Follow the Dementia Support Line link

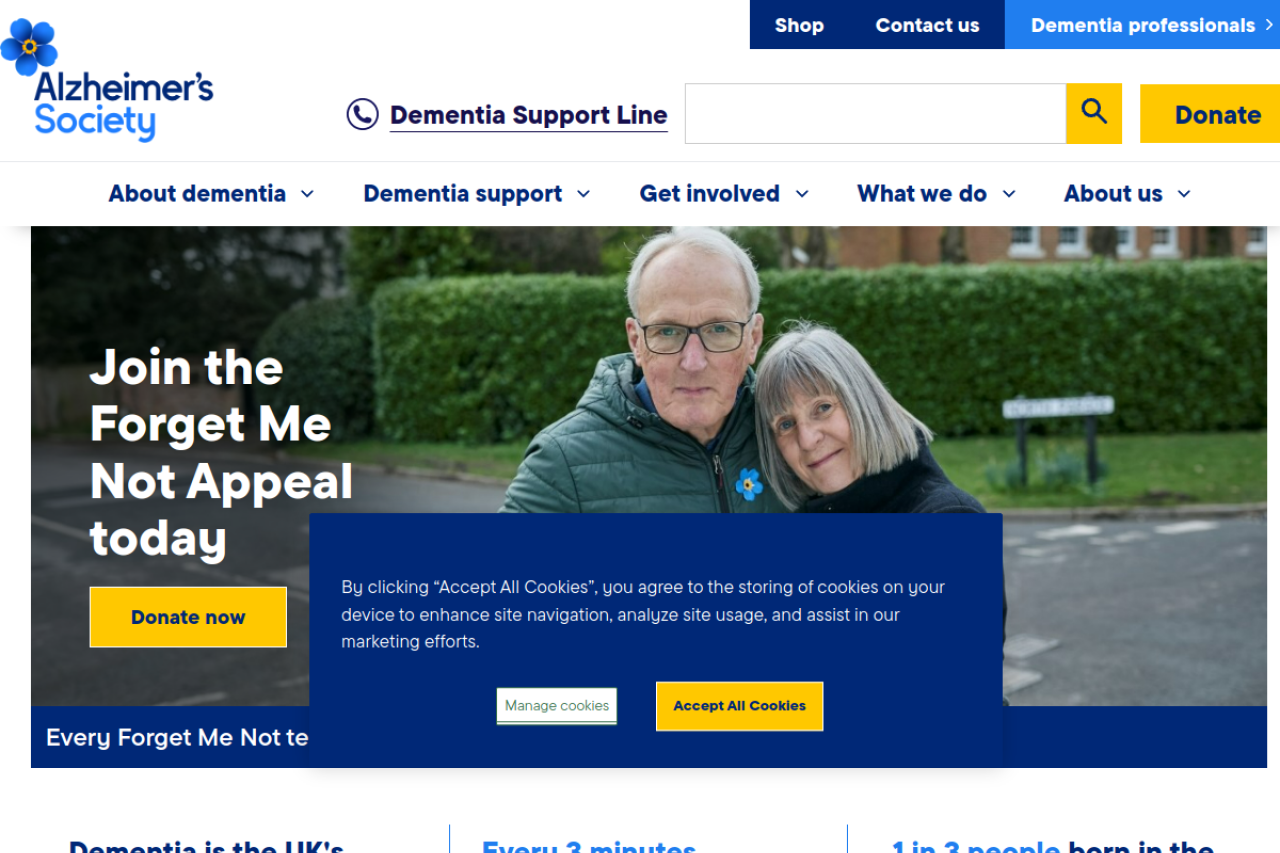528,115
